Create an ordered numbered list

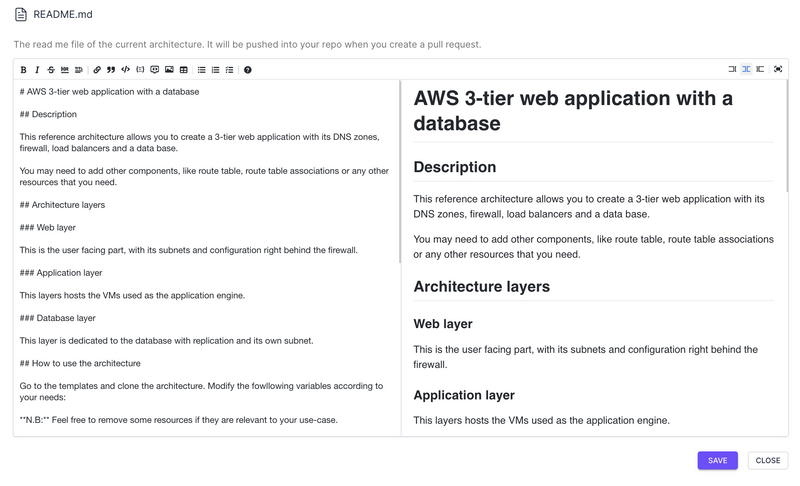coord(215,70)
